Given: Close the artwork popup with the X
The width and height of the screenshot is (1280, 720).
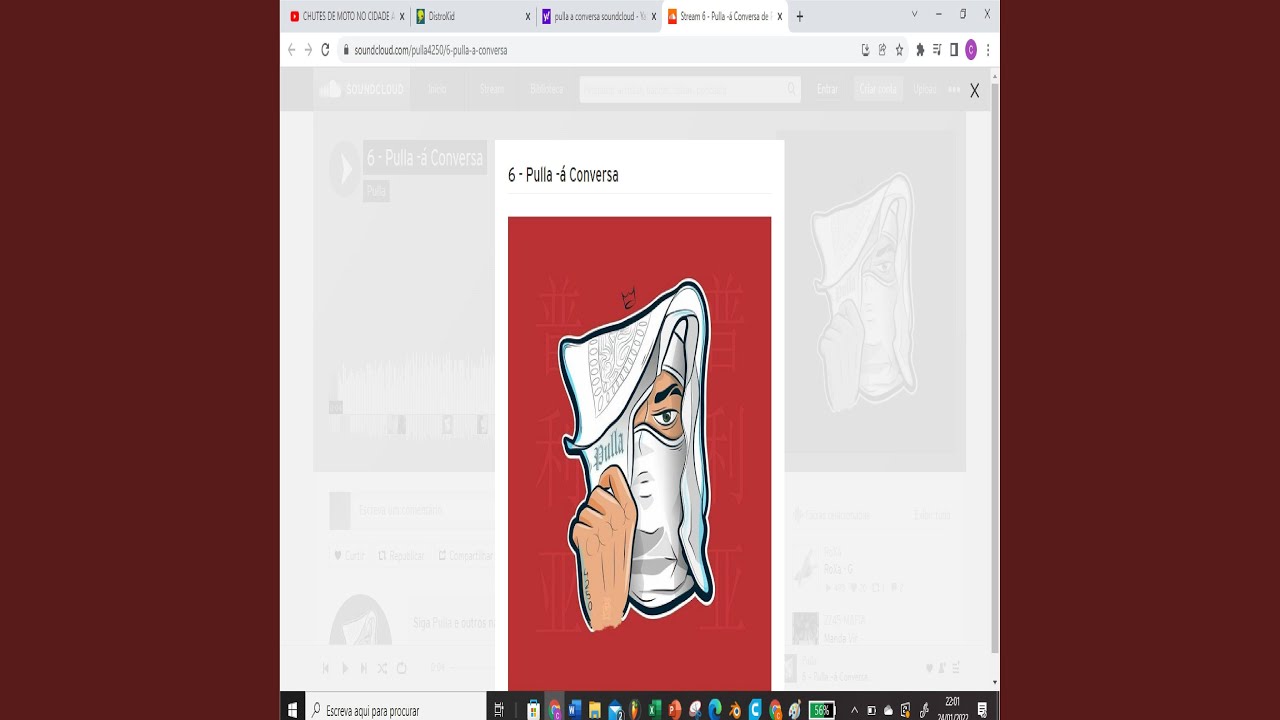Looking at the screenshot, I should click(x=974, y=91).
